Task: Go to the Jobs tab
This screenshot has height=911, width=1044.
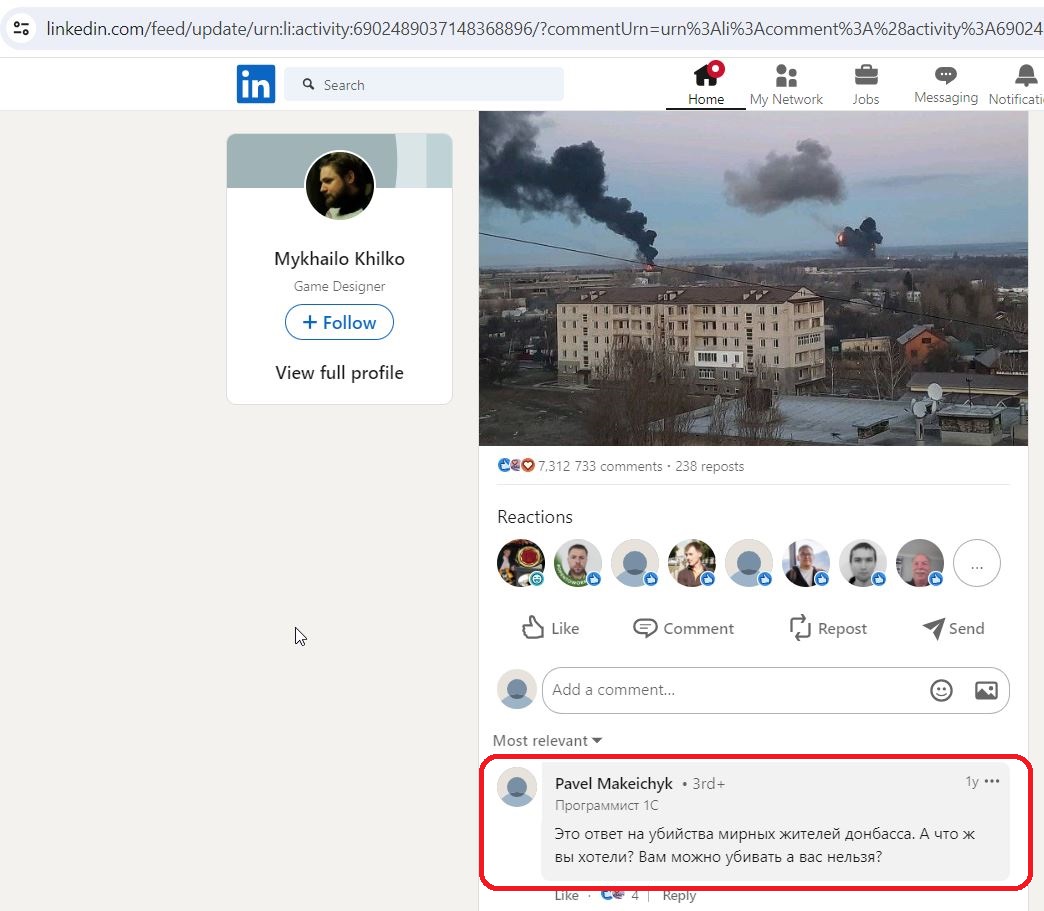Action: 866,84
